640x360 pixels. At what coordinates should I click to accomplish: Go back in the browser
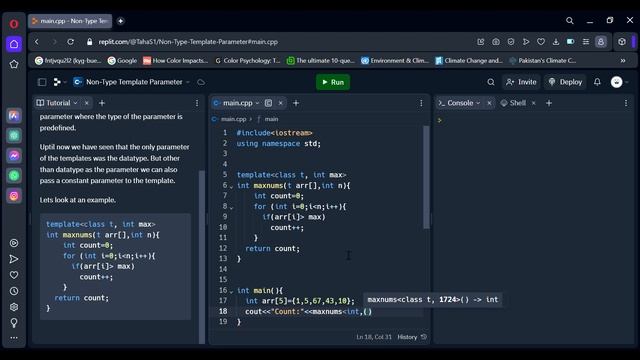[37, 42]
